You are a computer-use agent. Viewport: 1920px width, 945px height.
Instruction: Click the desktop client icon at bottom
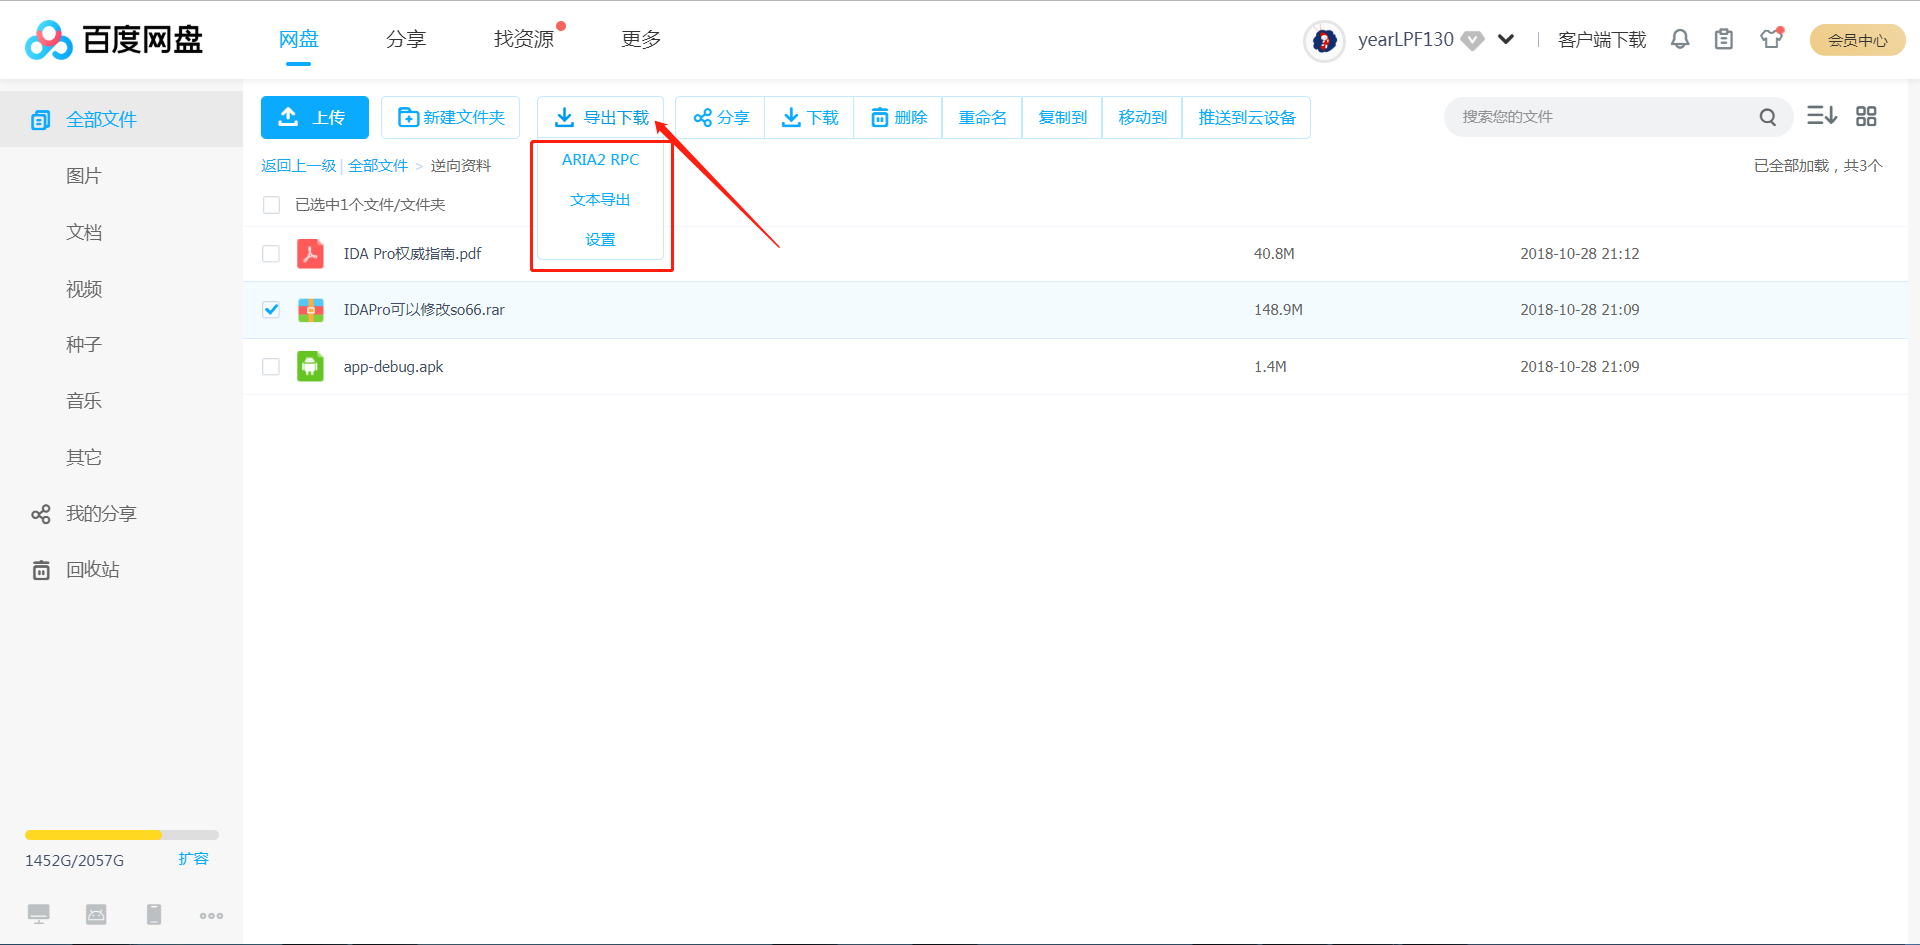(39, 914)
